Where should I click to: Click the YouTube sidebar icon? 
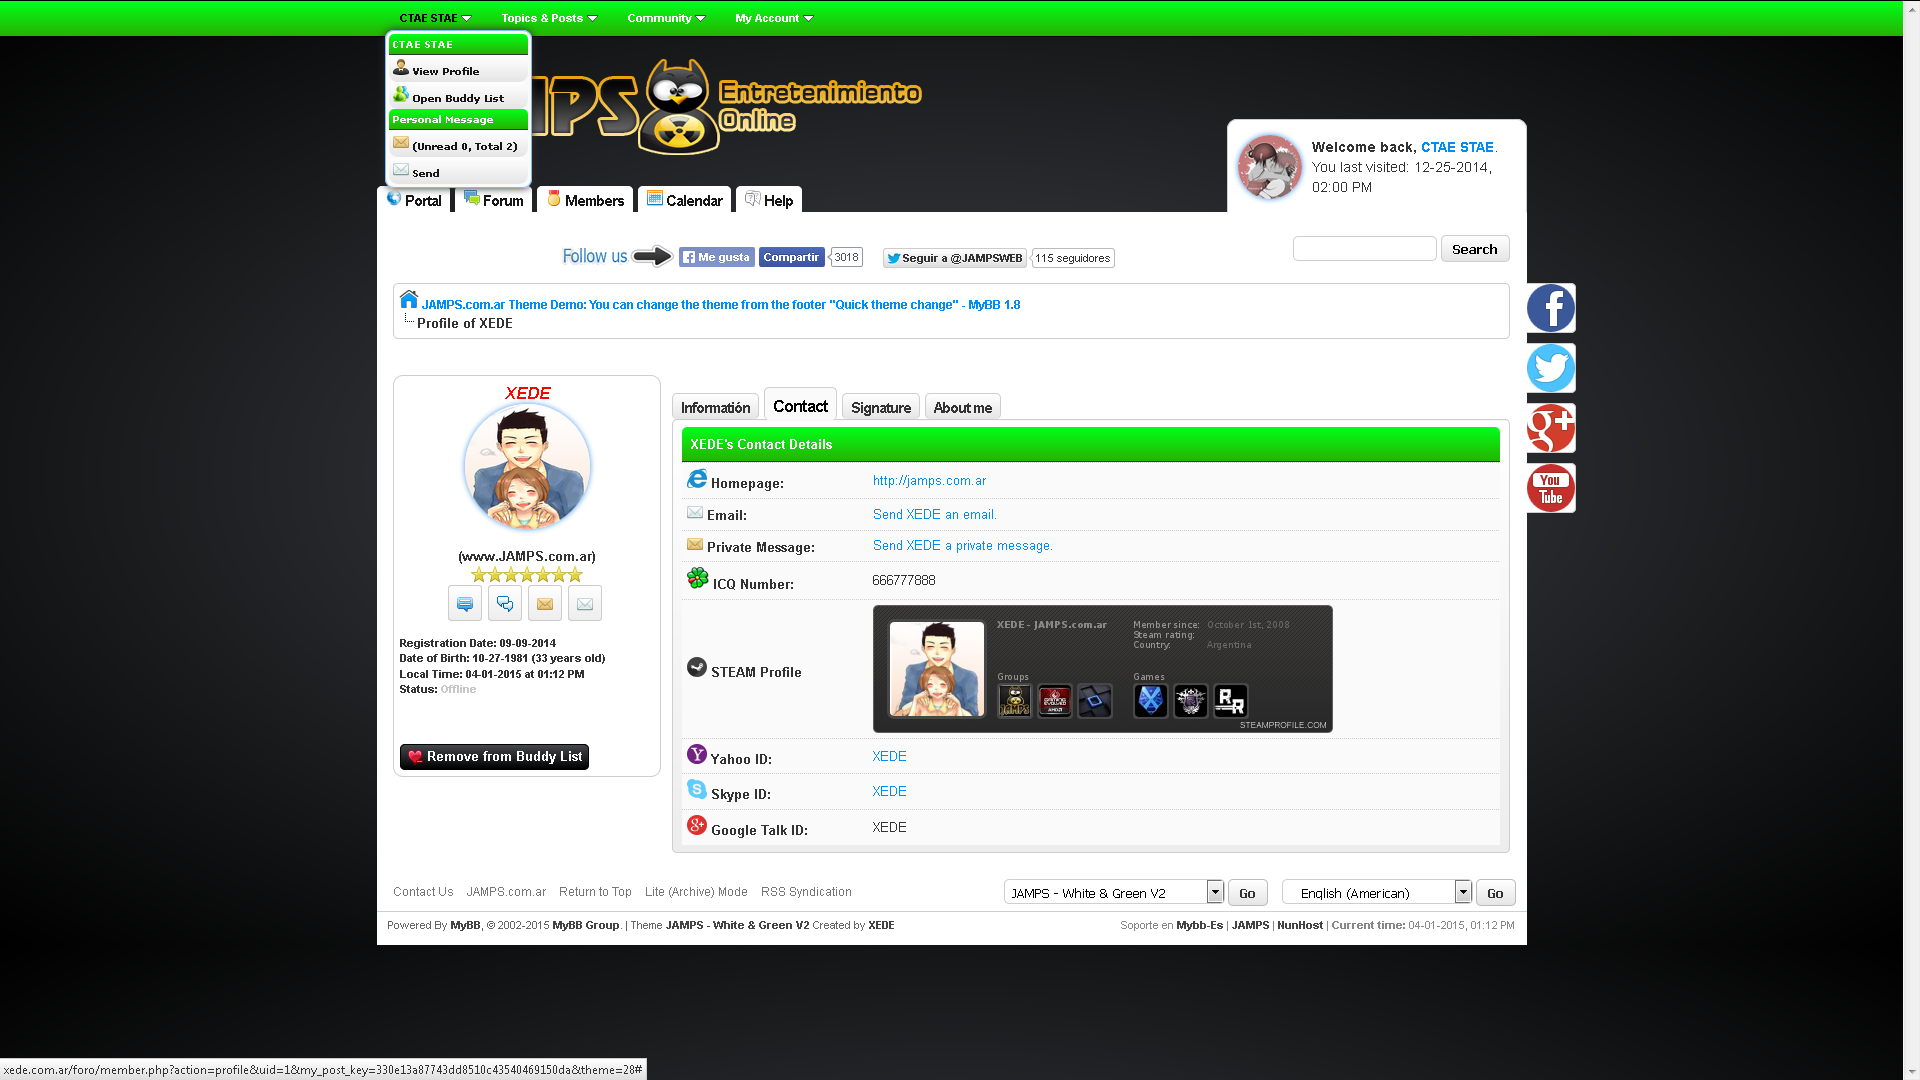click(1551, 488)
